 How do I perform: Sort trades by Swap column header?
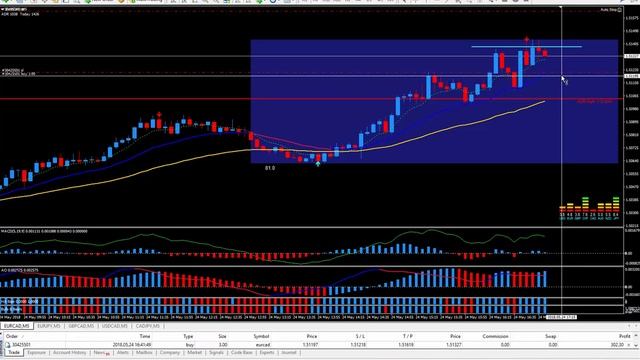551,336
